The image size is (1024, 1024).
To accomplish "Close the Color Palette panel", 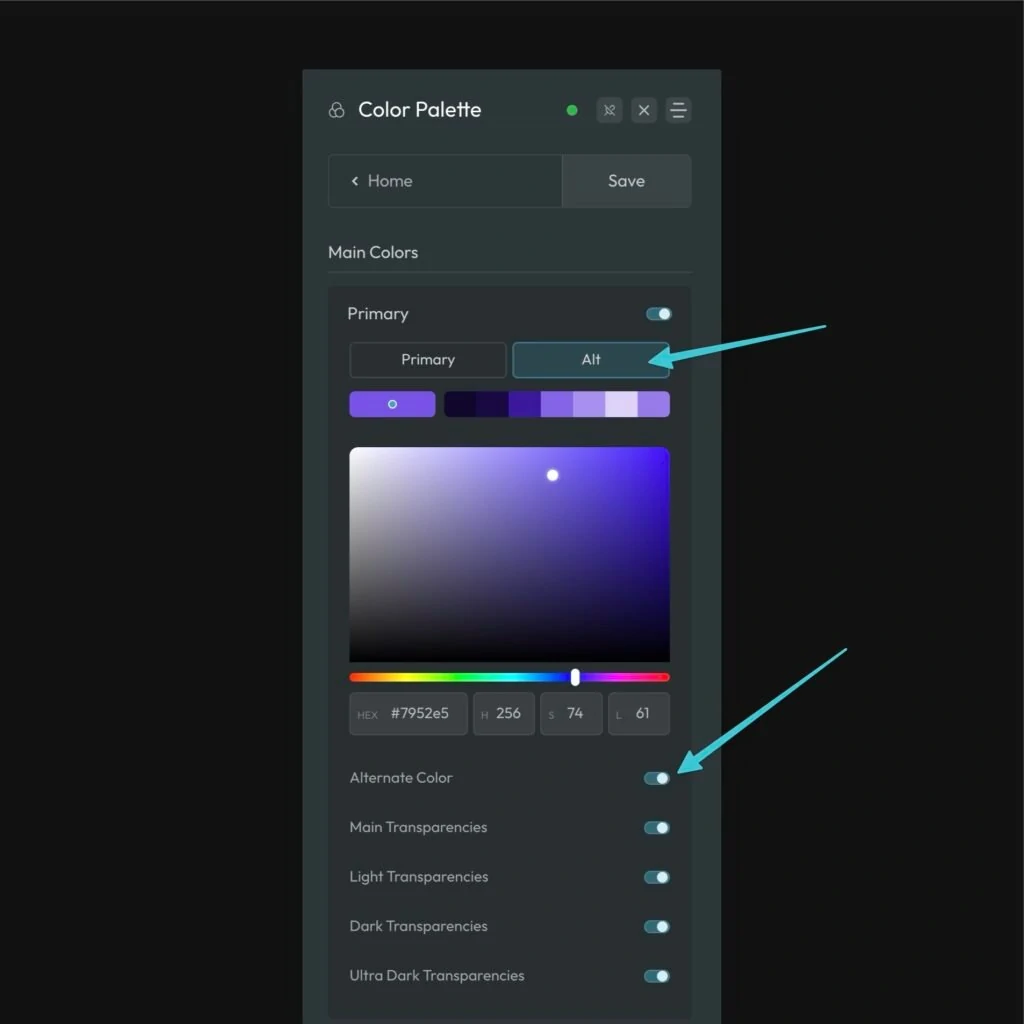I will pyautogui.click(x=644, y=110).
